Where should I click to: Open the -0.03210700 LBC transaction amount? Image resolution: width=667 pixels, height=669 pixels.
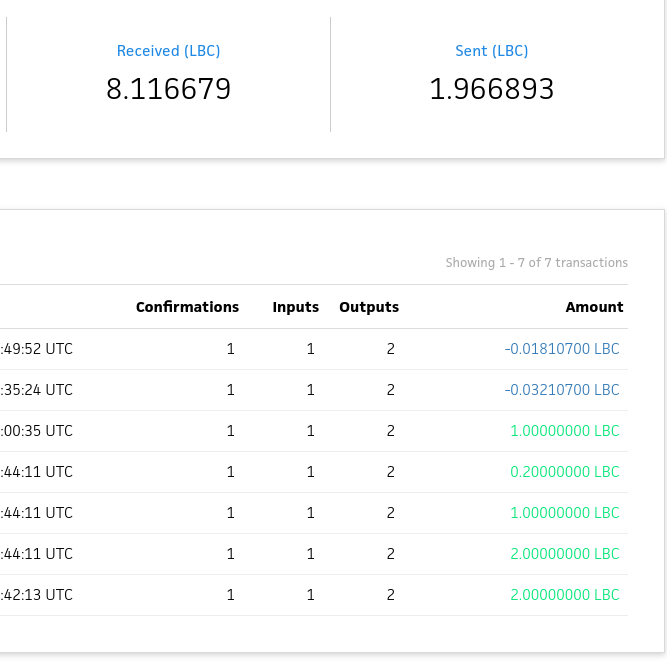[562, 390]
